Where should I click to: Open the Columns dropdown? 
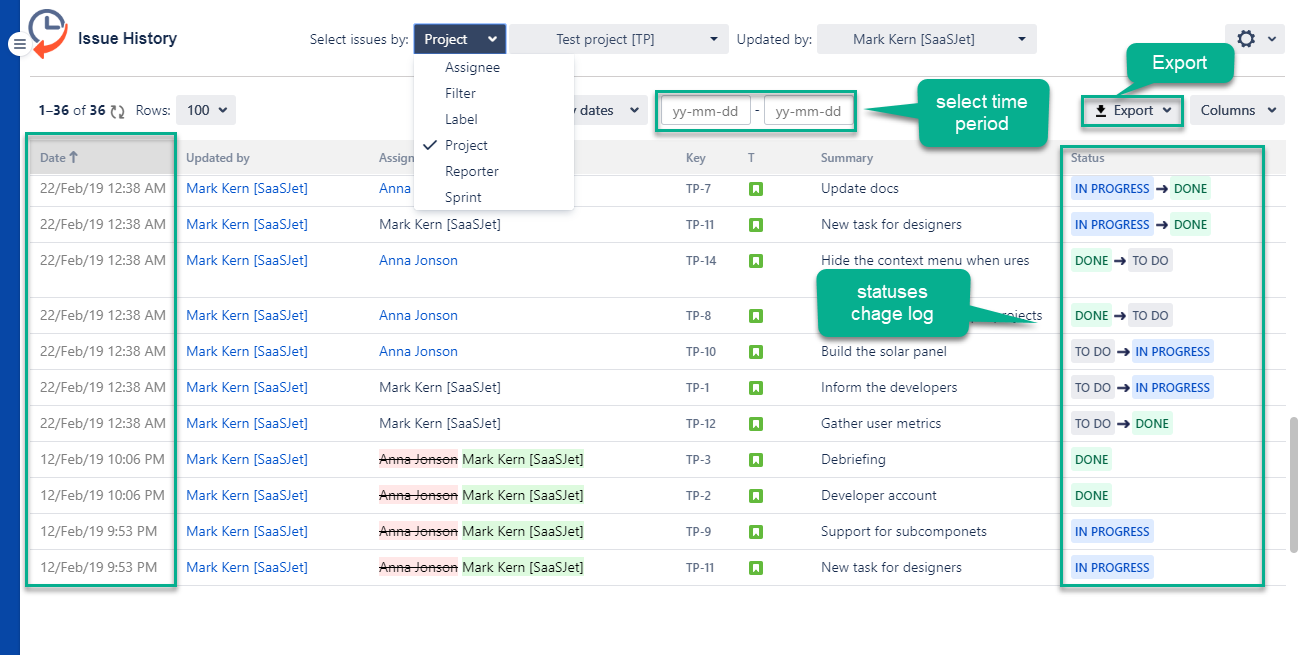click(x=1238, y=110)
